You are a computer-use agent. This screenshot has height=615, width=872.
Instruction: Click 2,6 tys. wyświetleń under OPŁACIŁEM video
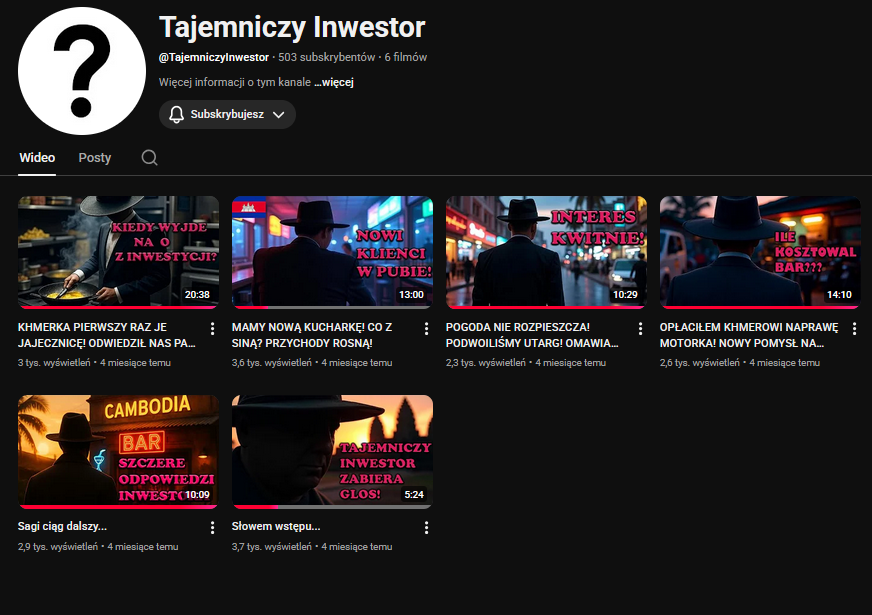[700, 363]
